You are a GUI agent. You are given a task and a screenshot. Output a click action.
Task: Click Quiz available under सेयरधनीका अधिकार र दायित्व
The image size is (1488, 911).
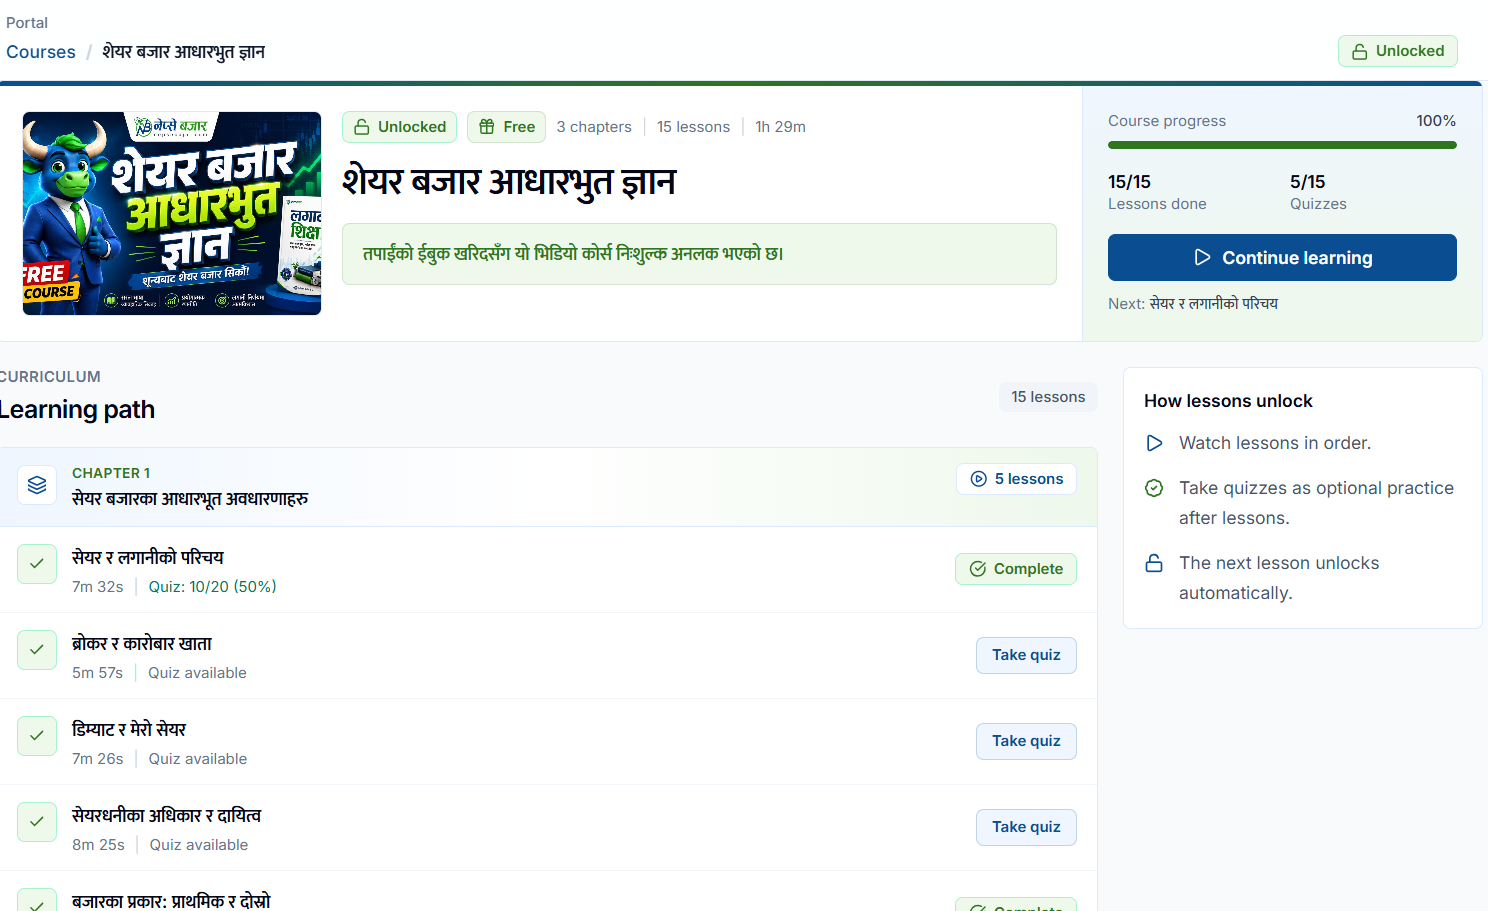tap(199, 845)
